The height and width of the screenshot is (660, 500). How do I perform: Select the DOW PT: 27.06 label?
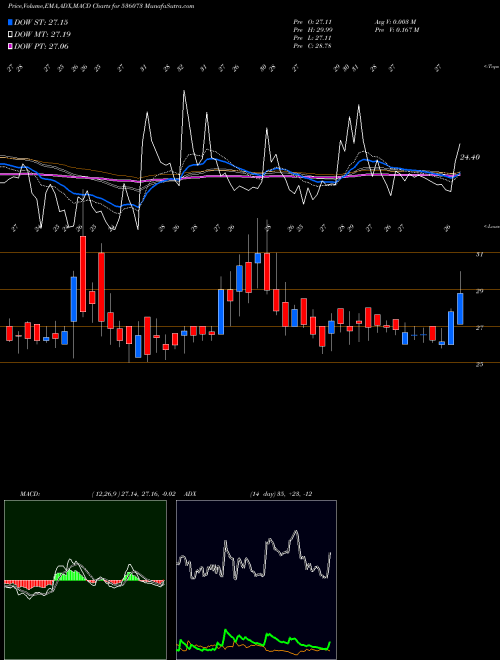click(x=41, y=46)
